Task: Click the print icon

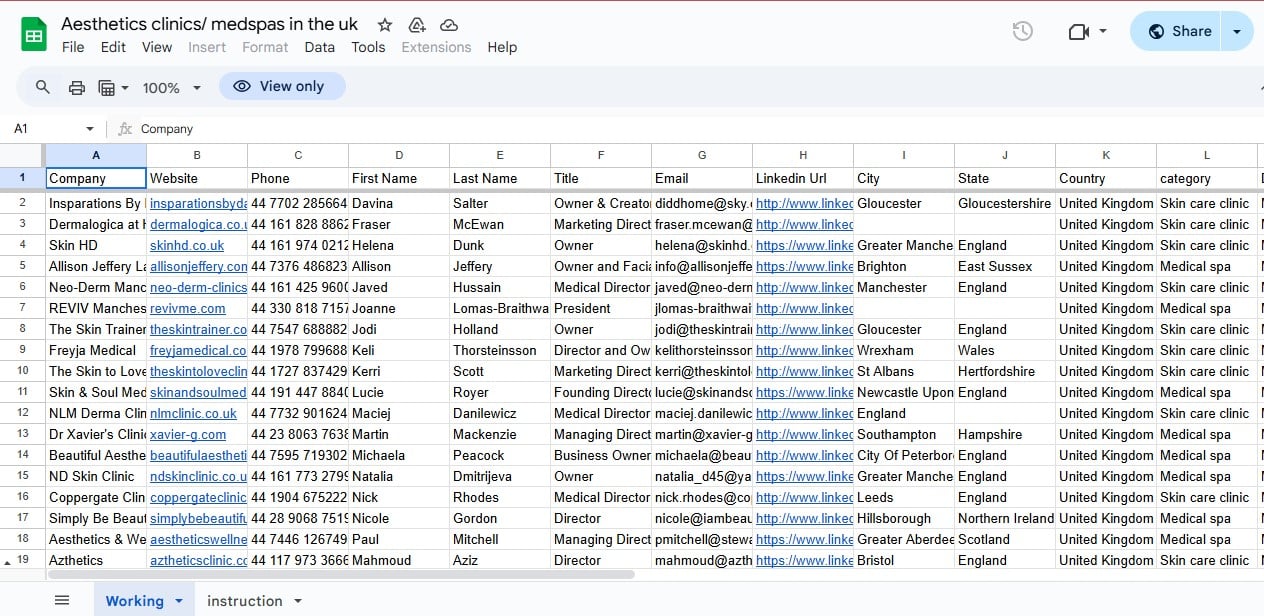Action: pyautogui.click(x=77, y=86)
